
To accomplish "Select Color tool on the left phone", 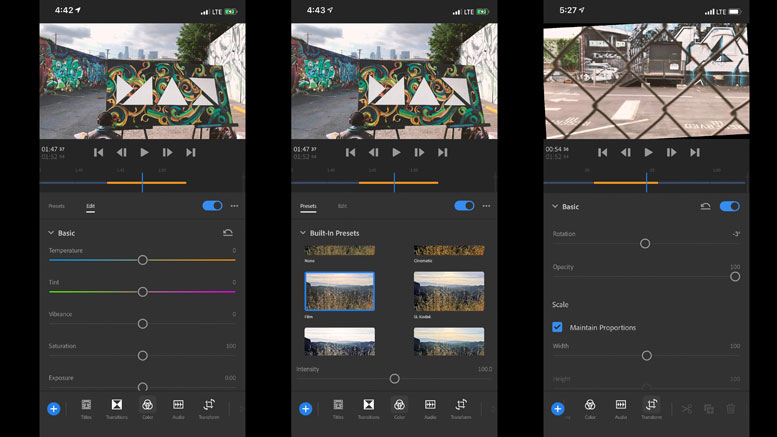I will click(147, 409).
